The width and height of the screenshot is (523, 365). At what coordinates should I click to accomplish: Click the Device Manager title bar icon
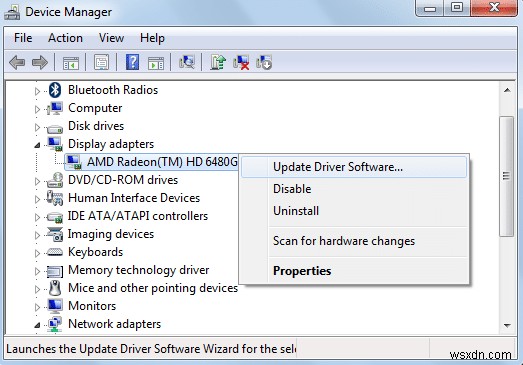point(12,13)
